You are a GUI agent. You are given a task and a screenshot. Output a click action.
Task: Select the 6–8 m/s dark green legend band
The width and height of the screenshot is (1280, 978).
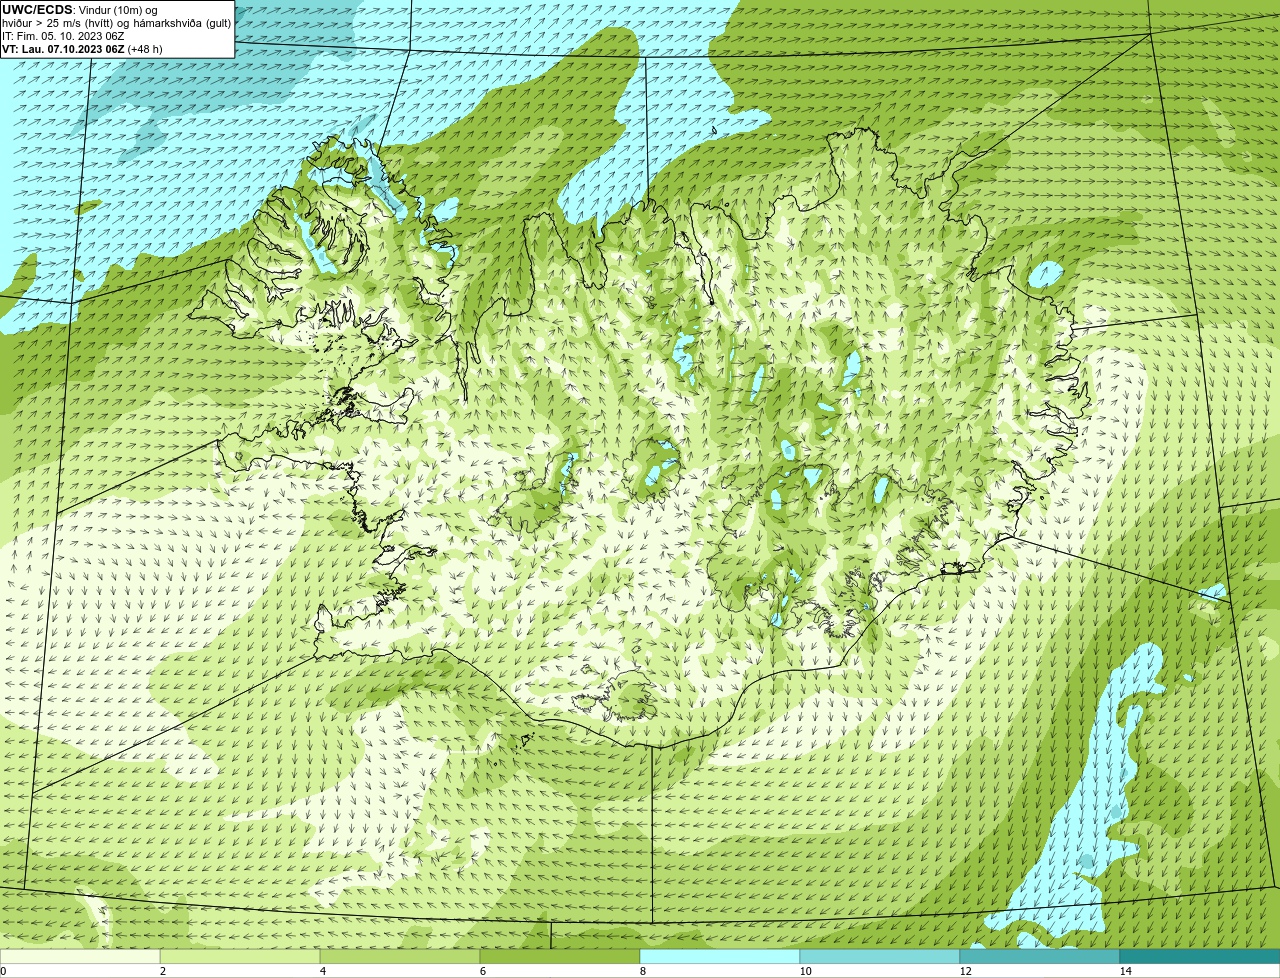[560, 956]
